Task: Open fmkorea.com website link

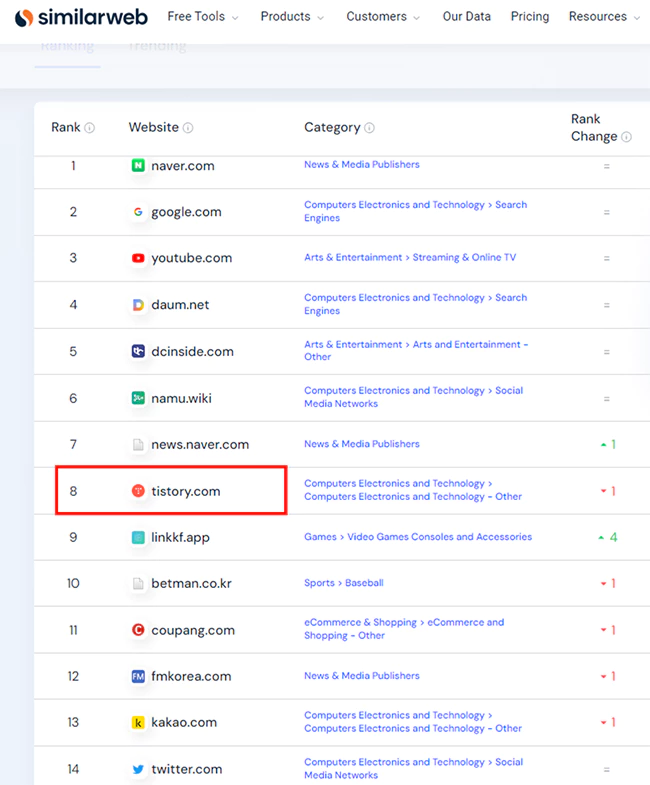Action: (191, 676)
